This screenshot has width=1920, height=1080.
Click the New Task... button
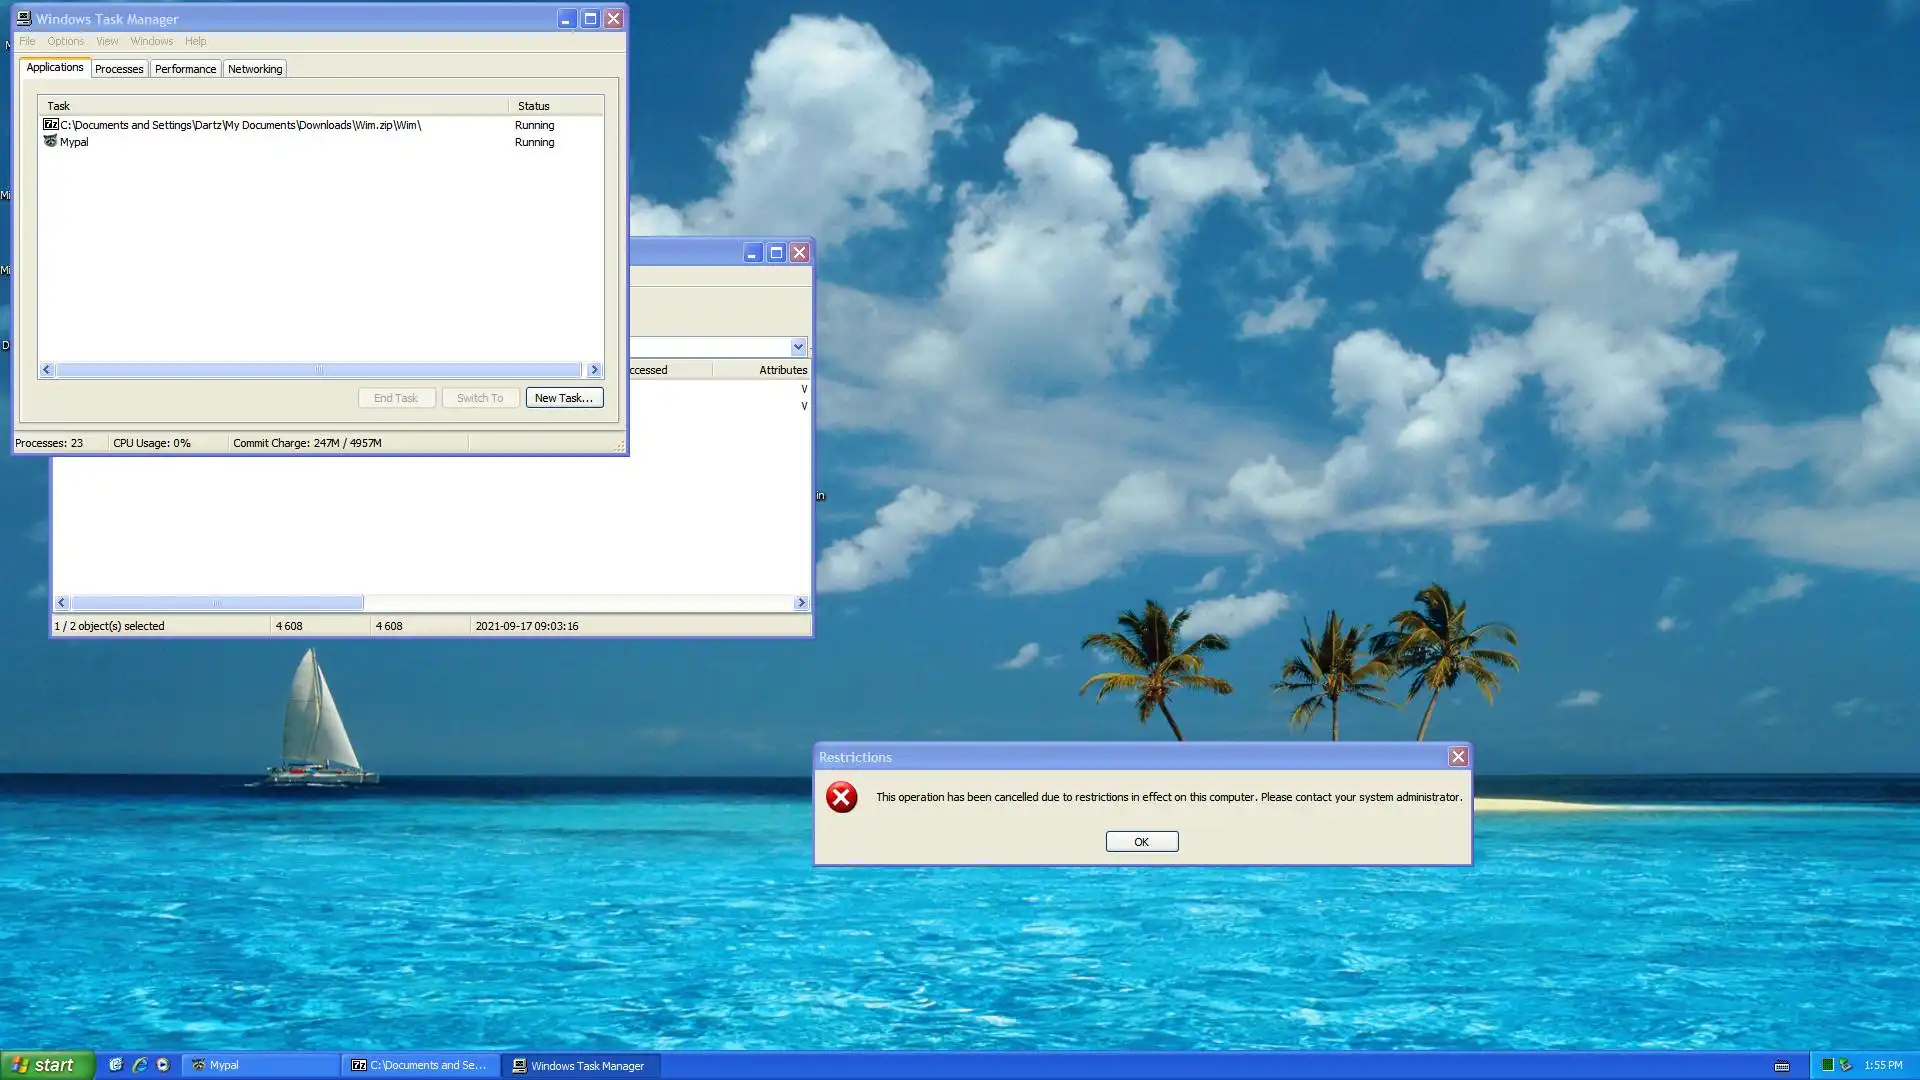pyautogui.click(x=564, y=398)
